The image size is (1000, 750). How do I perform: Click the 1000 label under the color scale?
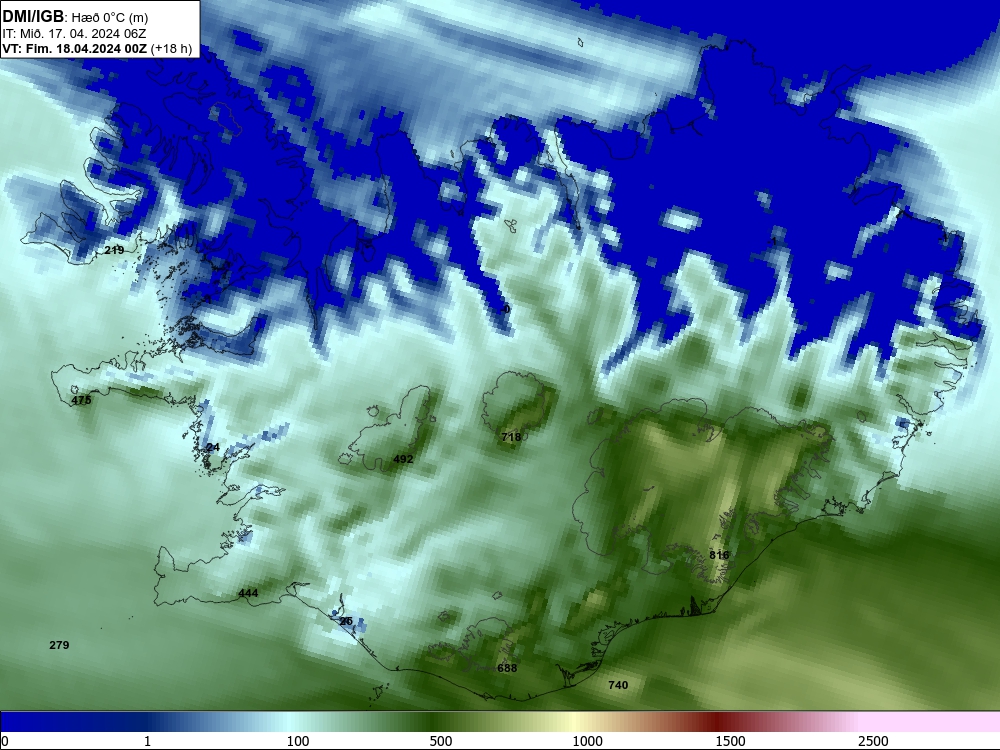[x=587, y=741]
